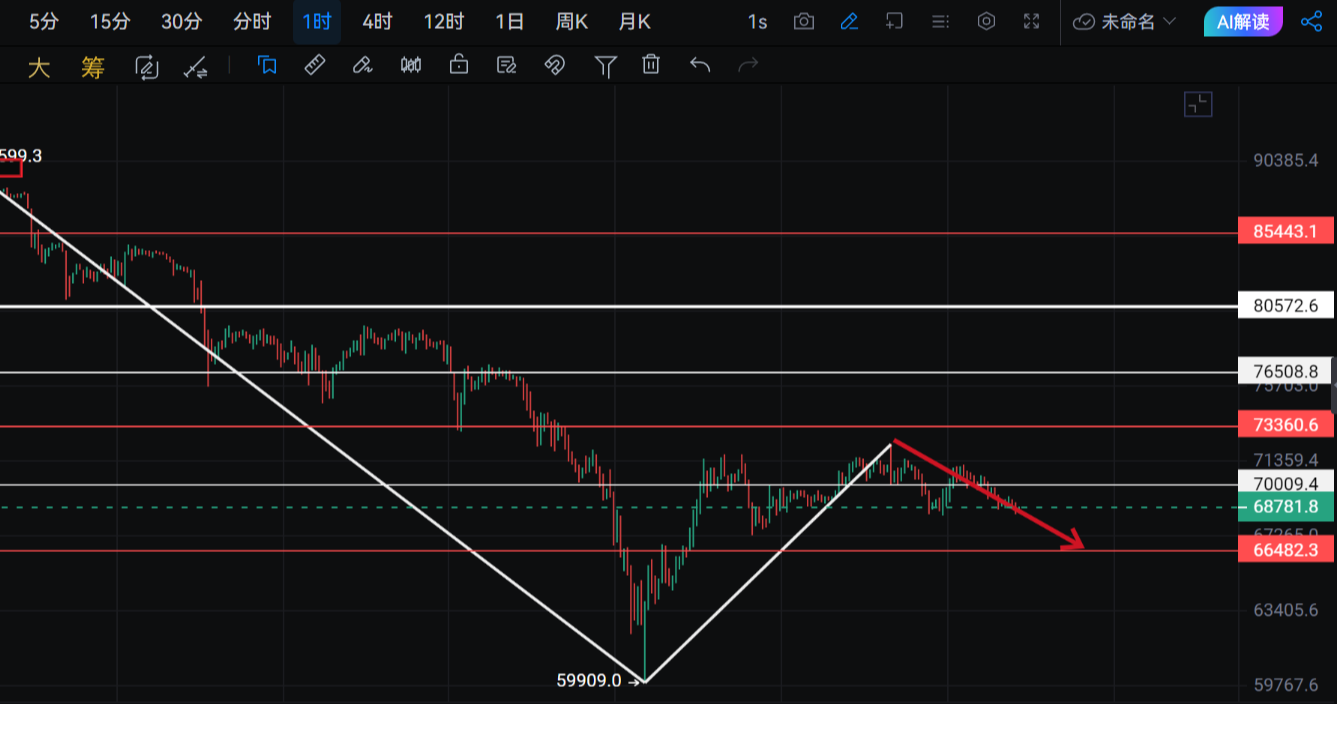The image size is (1337, 755).
Task: Open the list menu icon in top bar
Action: pyautogui.click(x=940, y=22)
